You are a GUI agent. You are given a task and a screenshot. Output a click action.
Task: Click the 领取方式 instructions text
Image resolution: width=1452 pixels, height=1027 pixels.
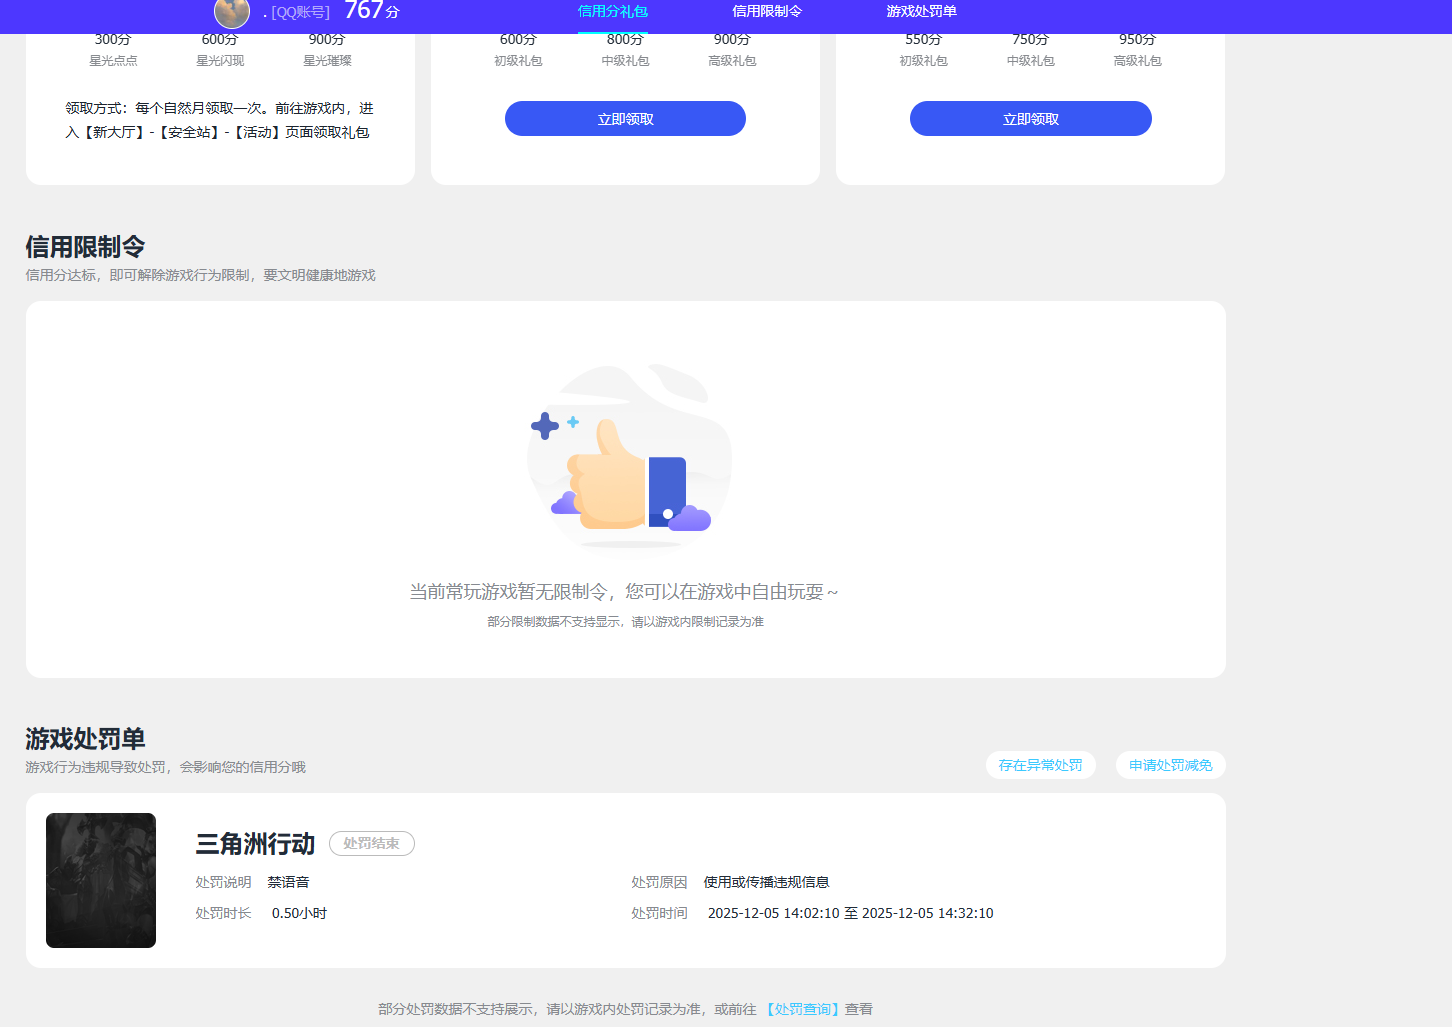[219, 120]
